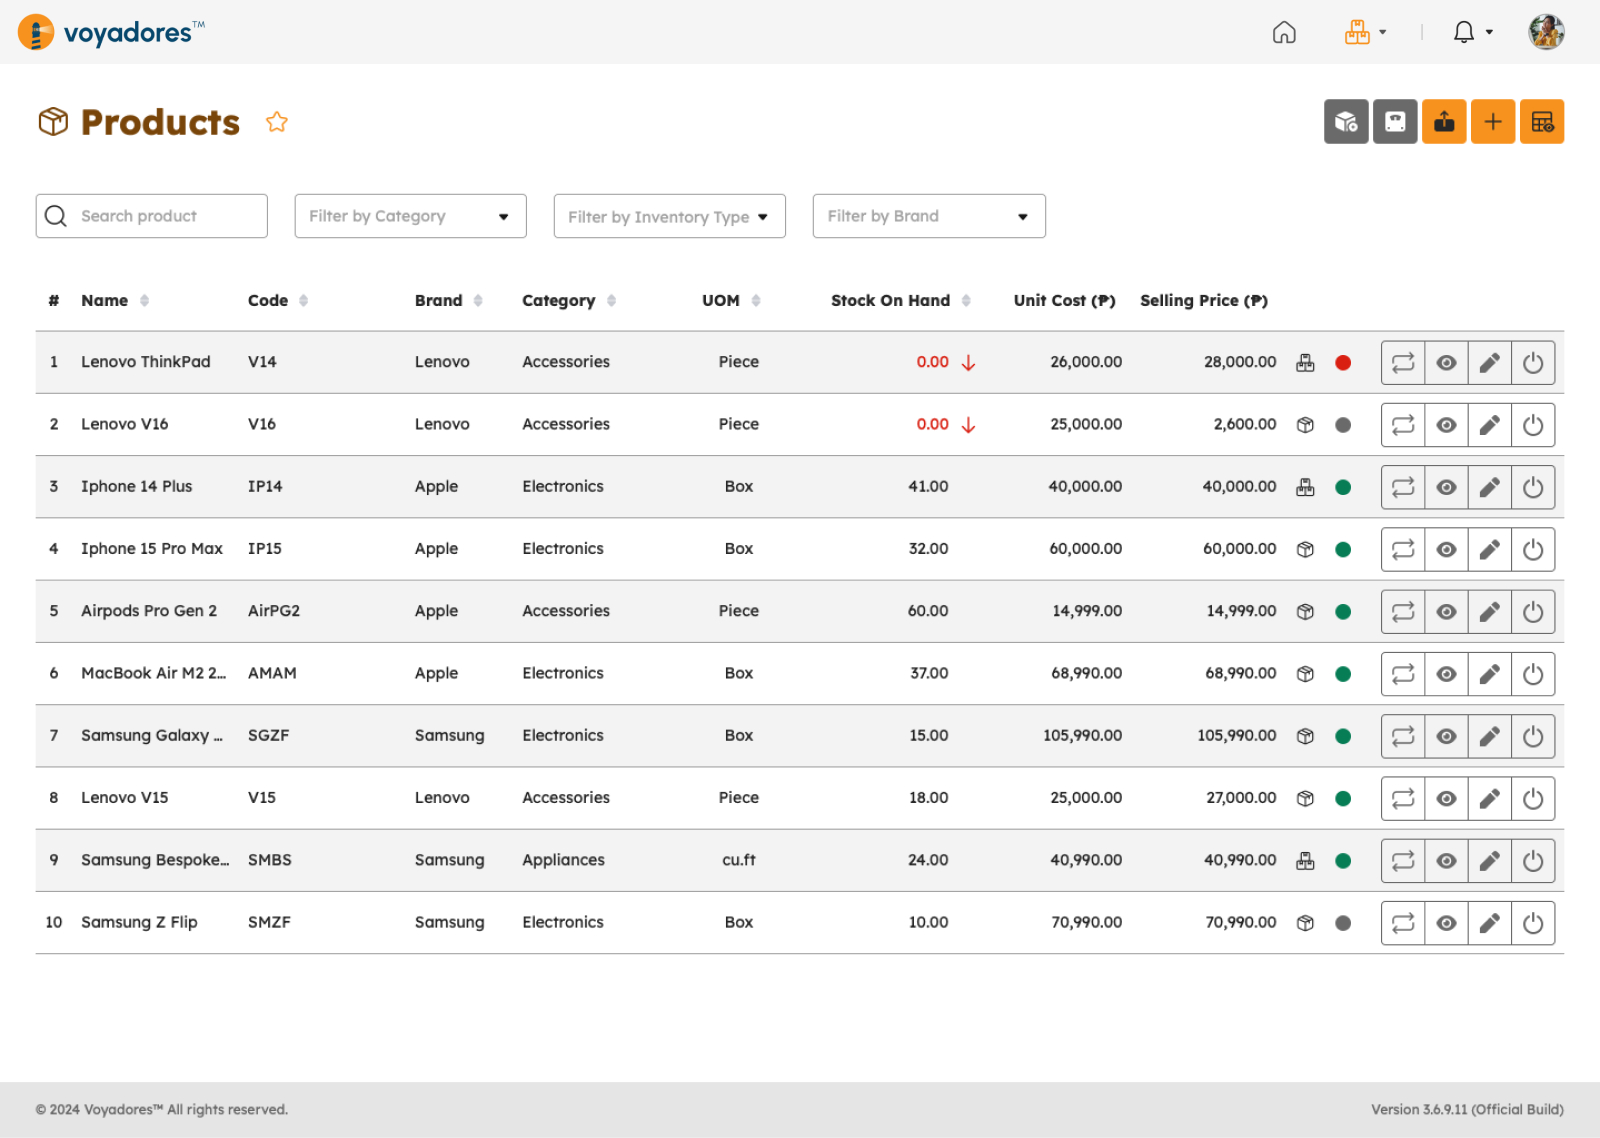Click the transfer icon for Samsung Bespoke row
This screenshot has height=1138, width=1600.
1403,860
